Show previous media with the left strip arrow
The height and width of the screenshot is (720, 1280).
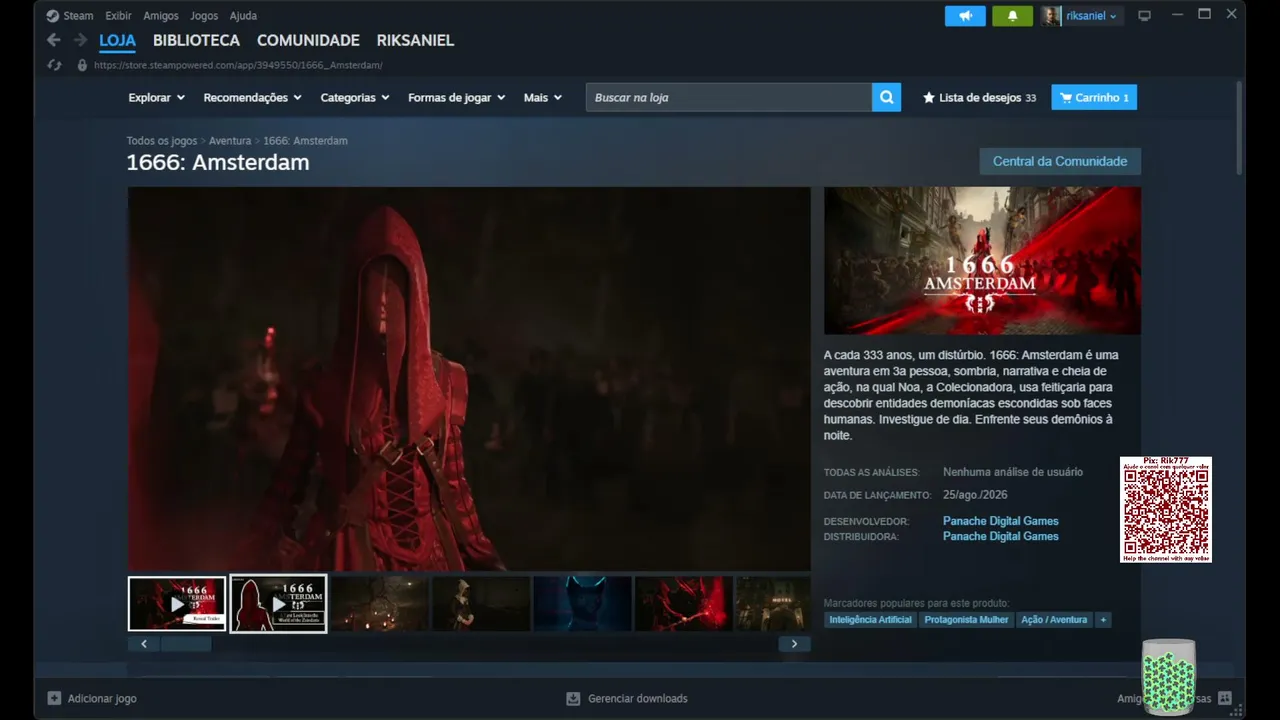(x=144, y=644)
